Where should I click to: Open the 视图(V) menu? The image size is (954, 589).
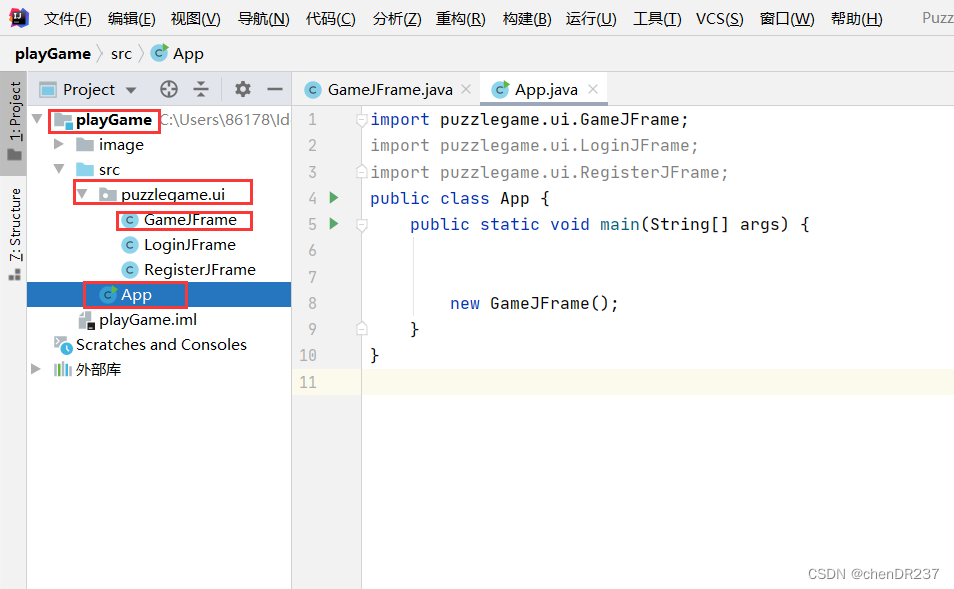point(196,19)
